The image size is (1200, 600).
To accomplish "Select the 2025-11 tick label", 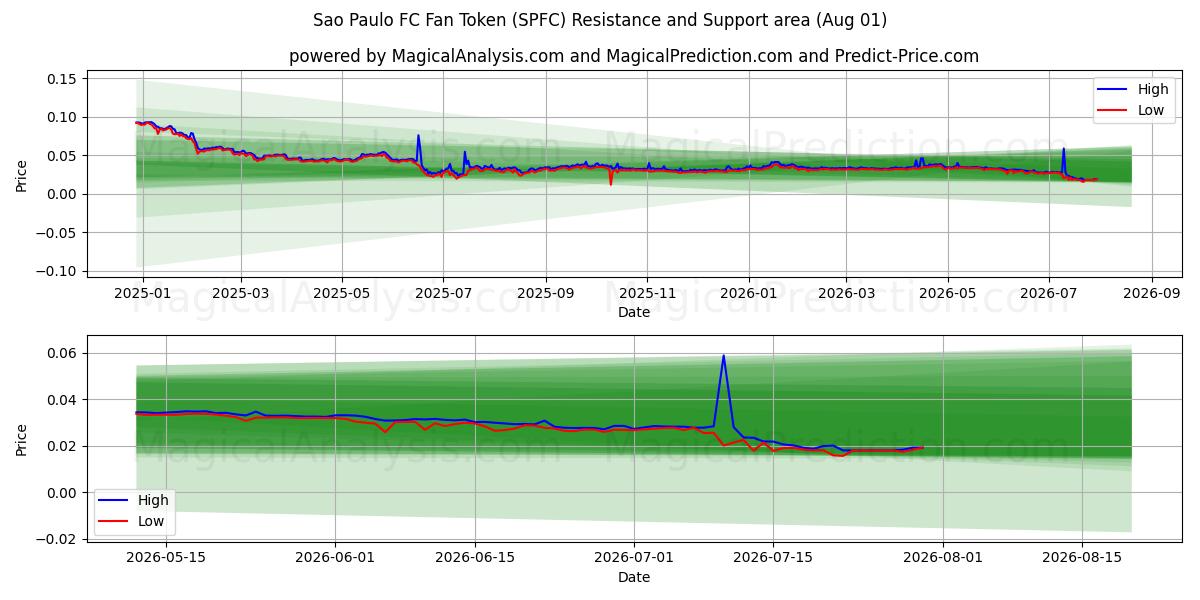I will tap(647, 293).
